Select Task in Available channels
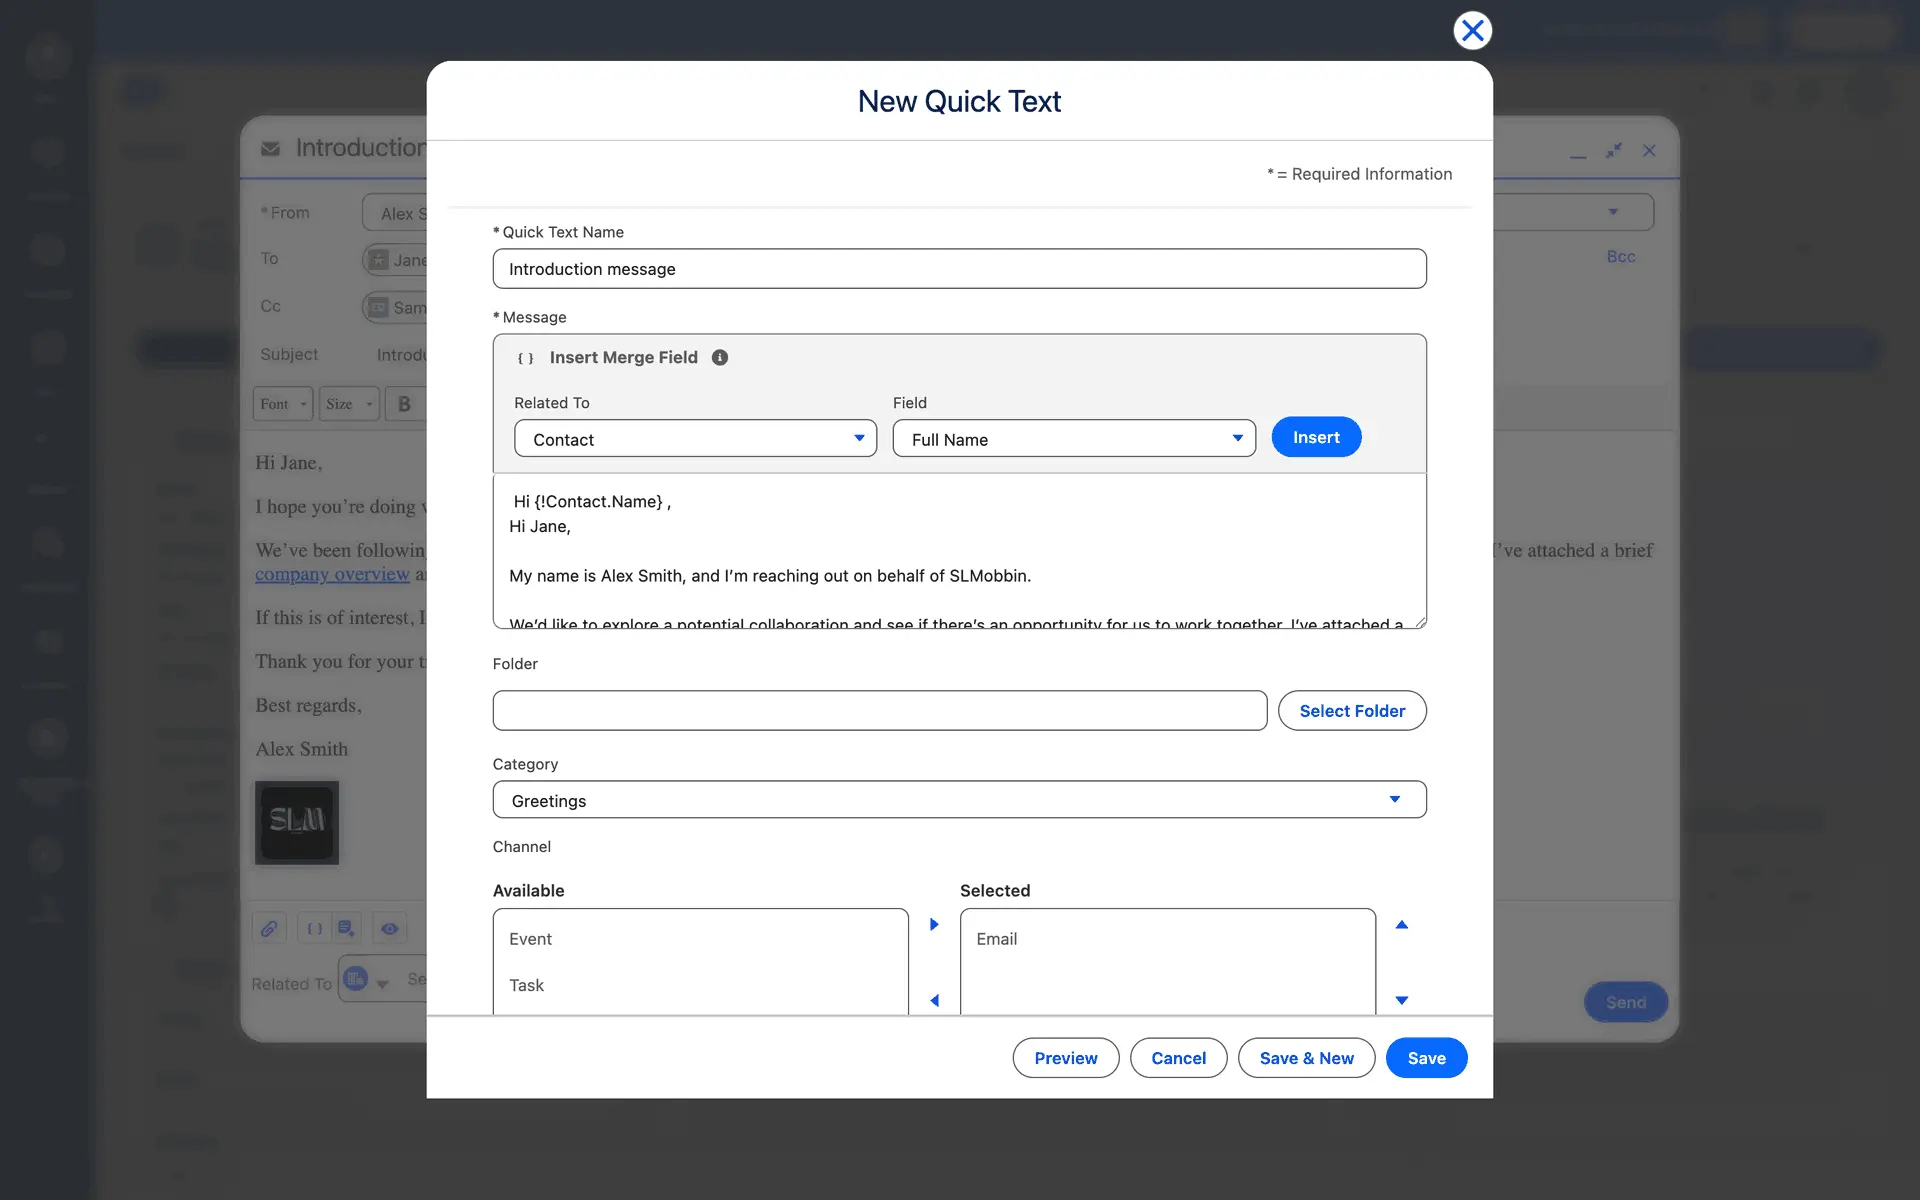Viewport: 1920px width, 1200px height. (527, 985)
